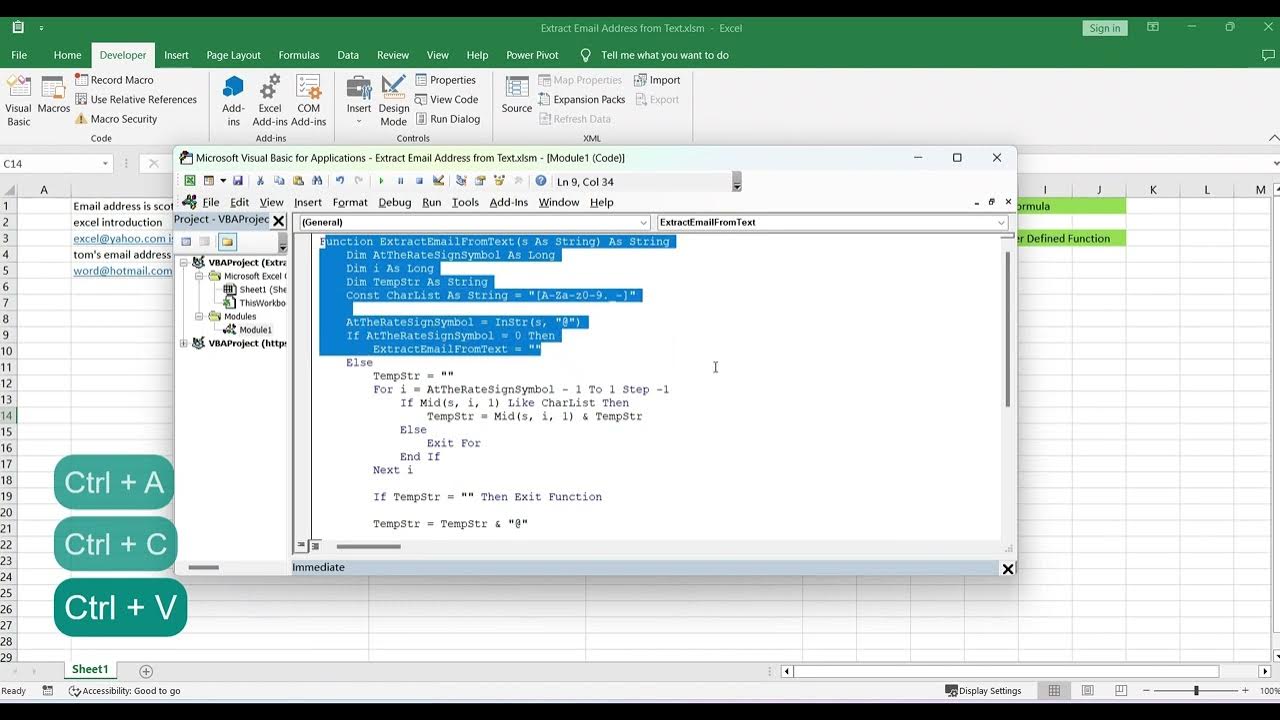Add a new sheet with plus button
The image size is (1280, 720).
(146, 671)
